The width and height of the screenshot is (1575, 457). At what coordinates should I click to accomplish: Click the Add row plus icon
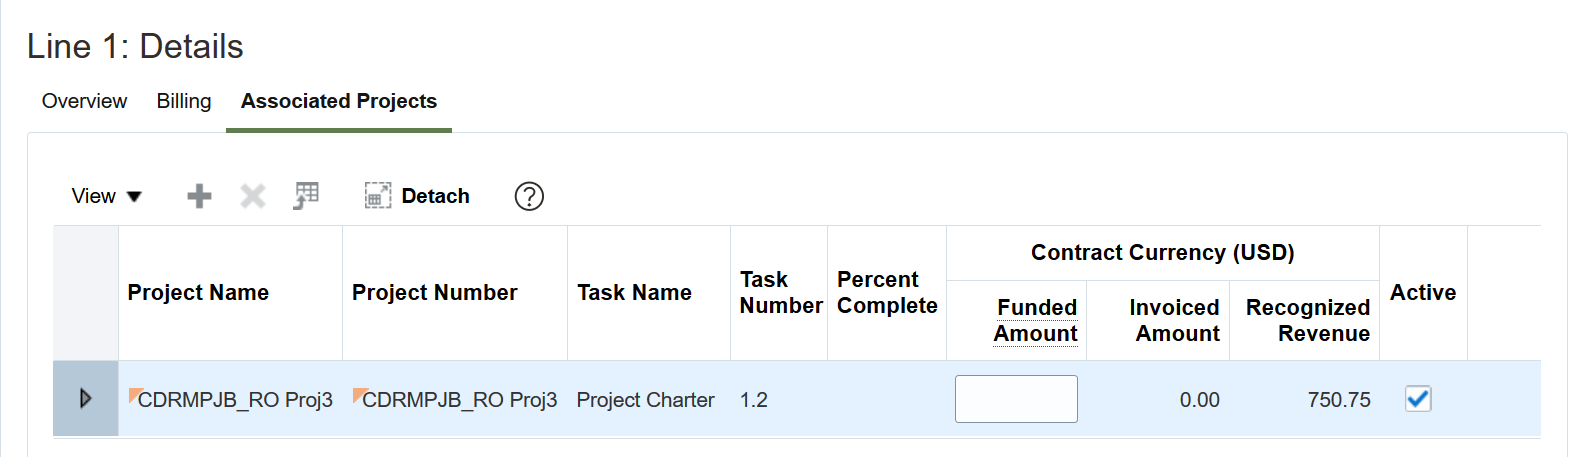pos(199,196)
